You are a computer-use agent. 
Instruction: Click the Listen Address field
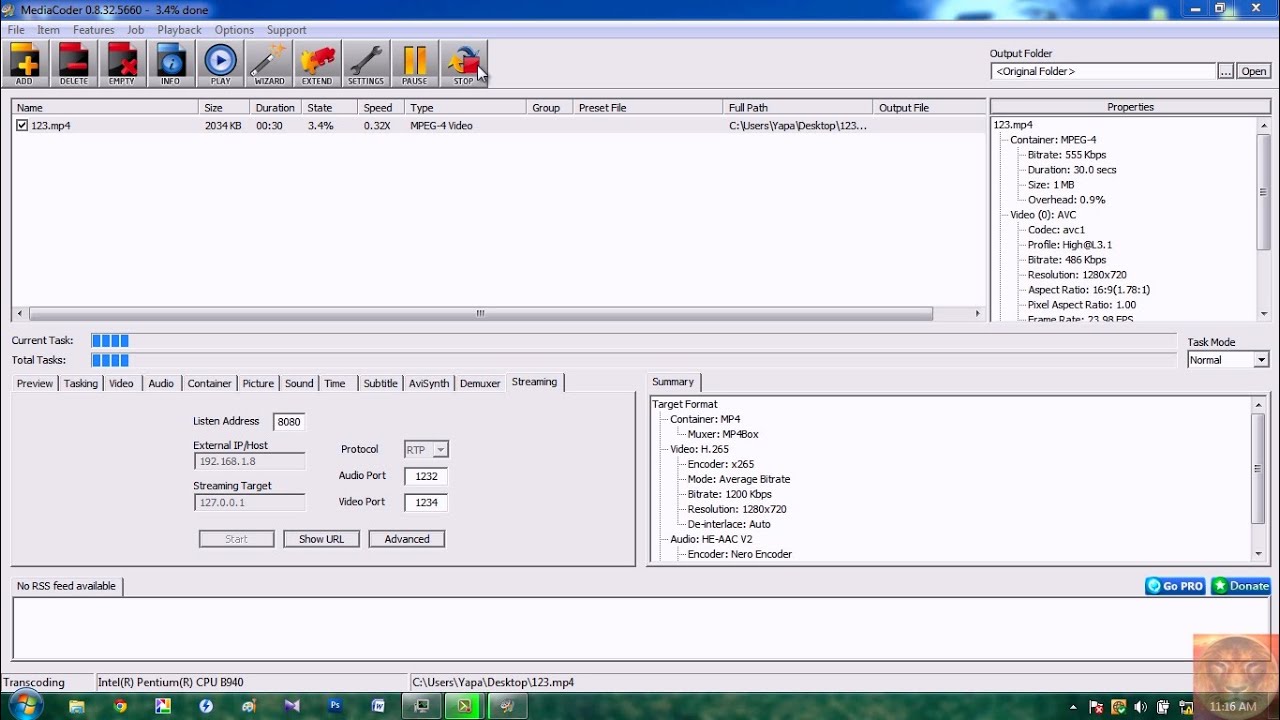click(x=289, y=422)
